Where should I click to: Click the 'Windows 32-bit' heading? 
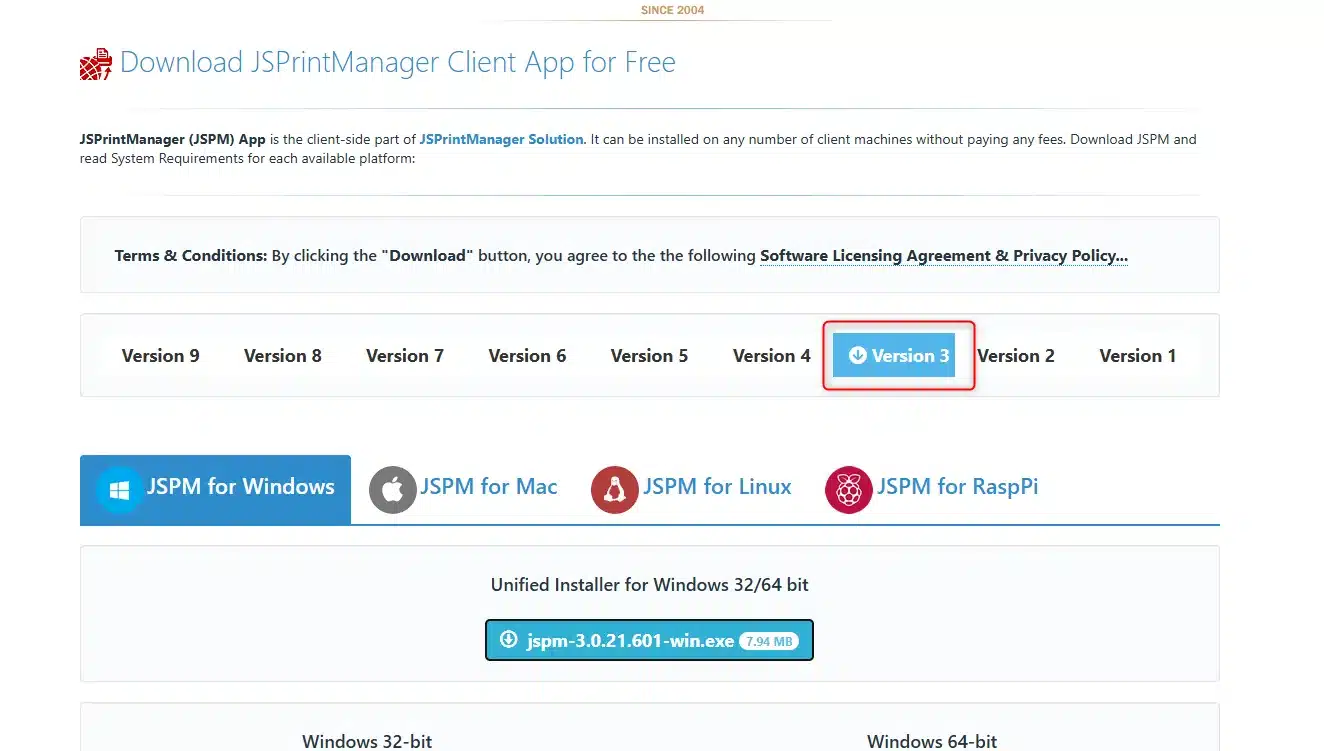[367, 741]
